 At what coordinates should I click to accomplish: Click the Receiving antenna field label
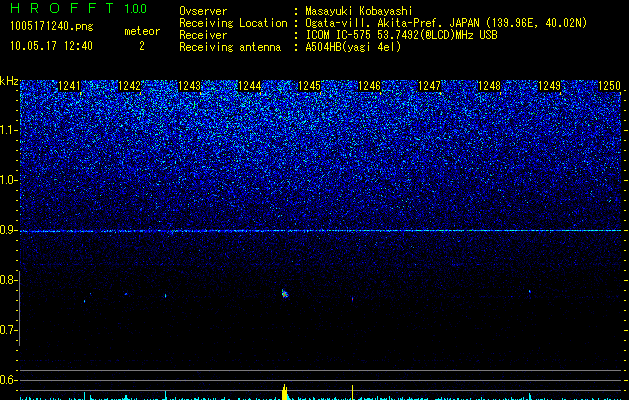230,47
